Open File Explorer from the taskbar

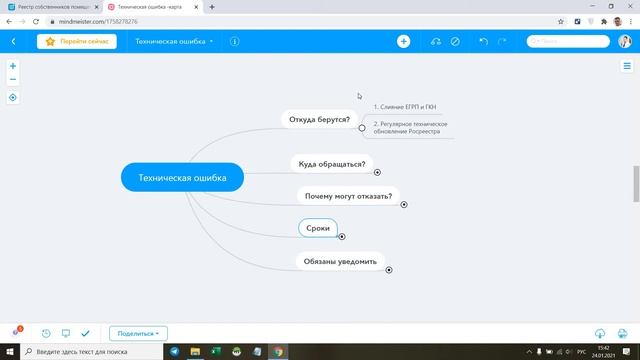pos(196,351)
